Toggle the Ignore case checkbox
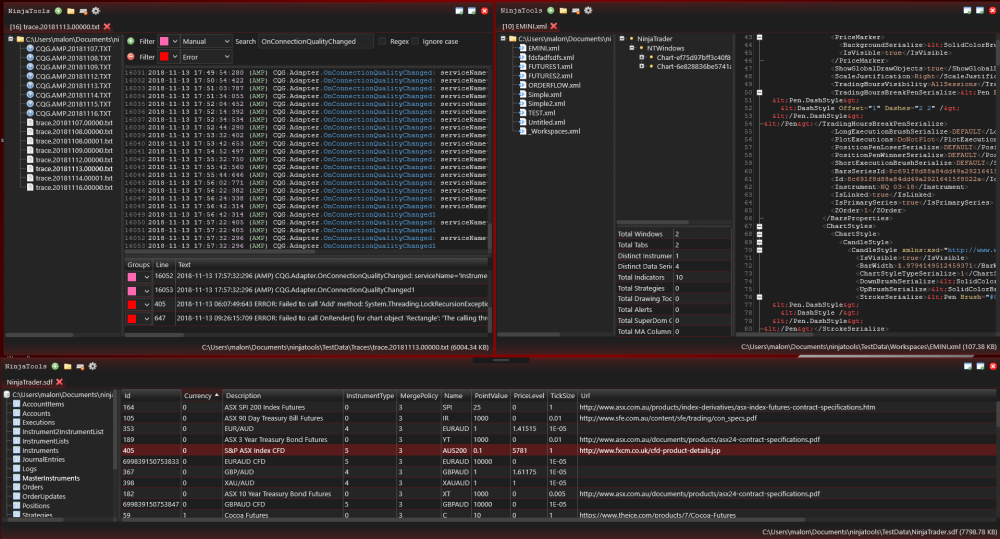Viewport: 1000px width, 539px height. (414, 42)
